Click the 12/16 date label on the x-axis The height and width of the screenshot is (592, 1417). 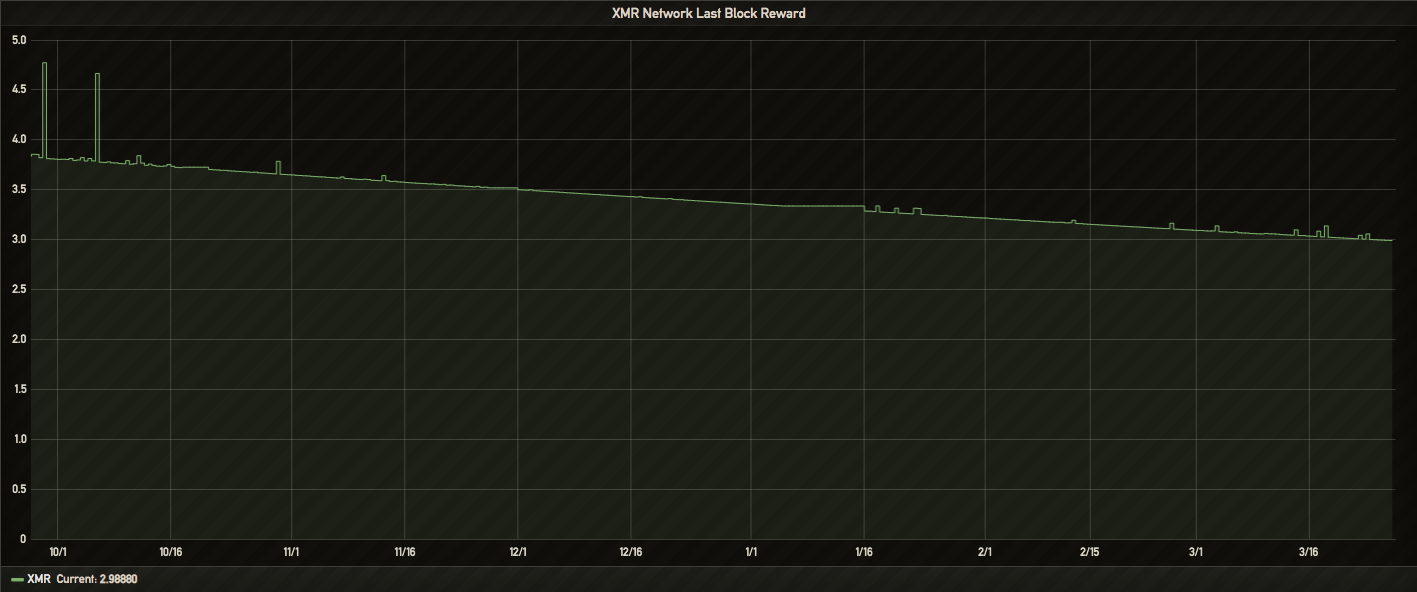tap(631, 552)
